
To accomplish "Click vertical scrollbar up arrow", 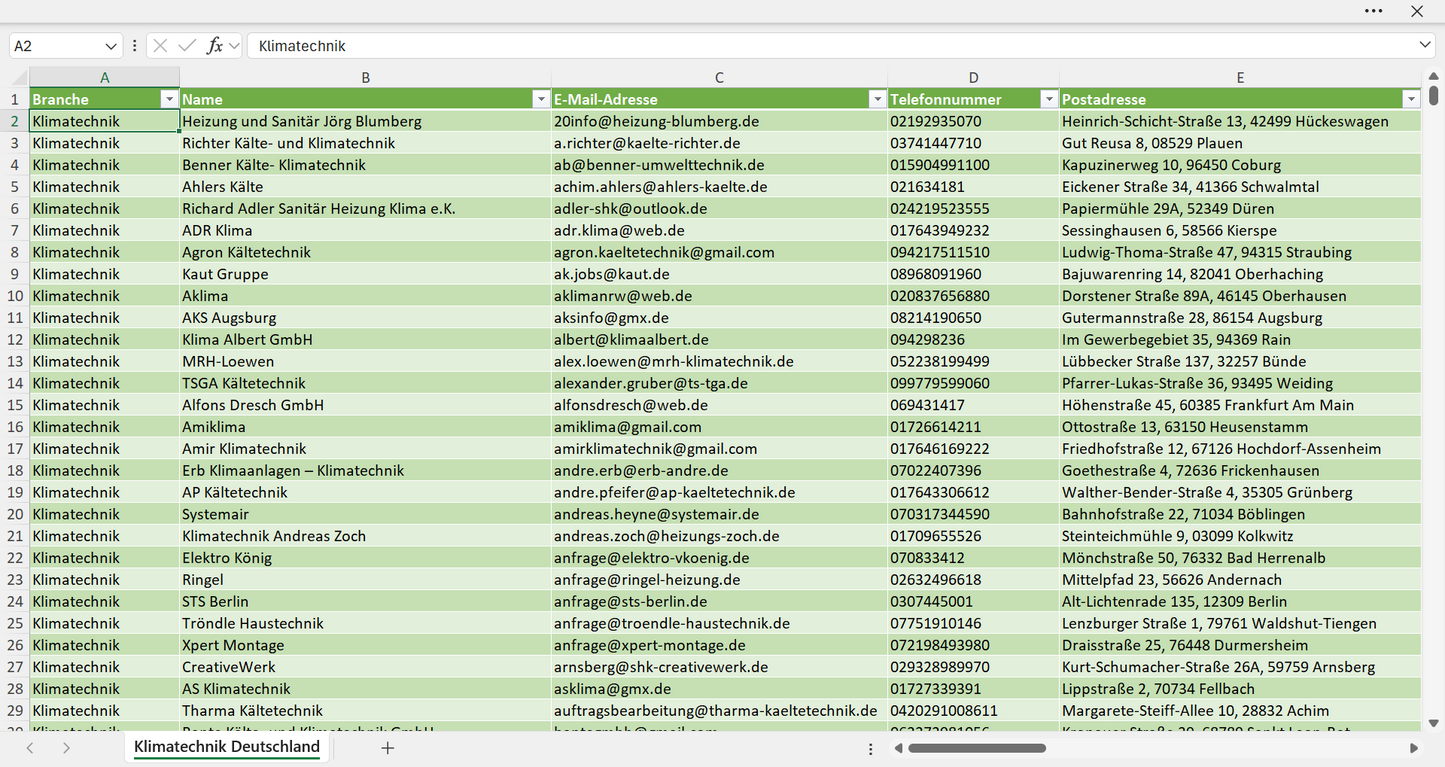I will tap(1434, 75).
